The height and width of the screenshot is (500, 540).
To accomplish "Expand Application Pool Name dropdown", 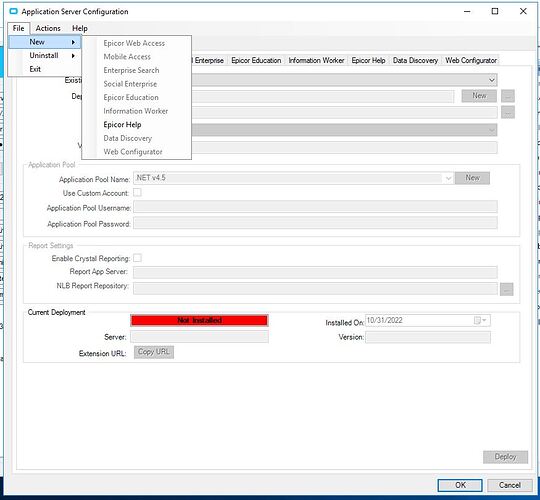I will coord(448,178).
